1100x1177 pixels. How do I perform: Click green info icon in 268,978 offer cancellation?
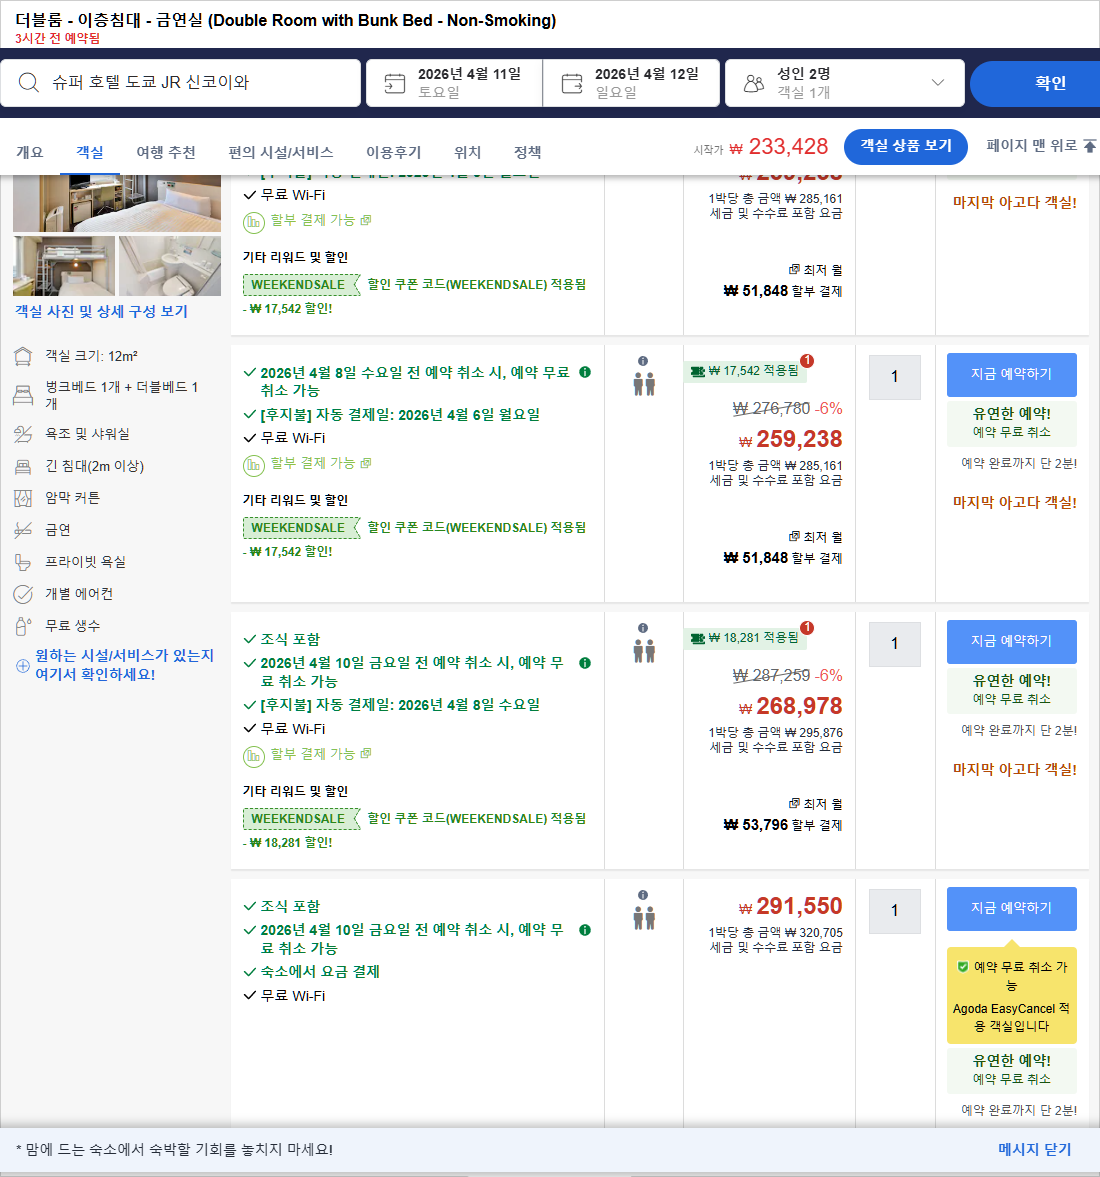click(585, 663)
